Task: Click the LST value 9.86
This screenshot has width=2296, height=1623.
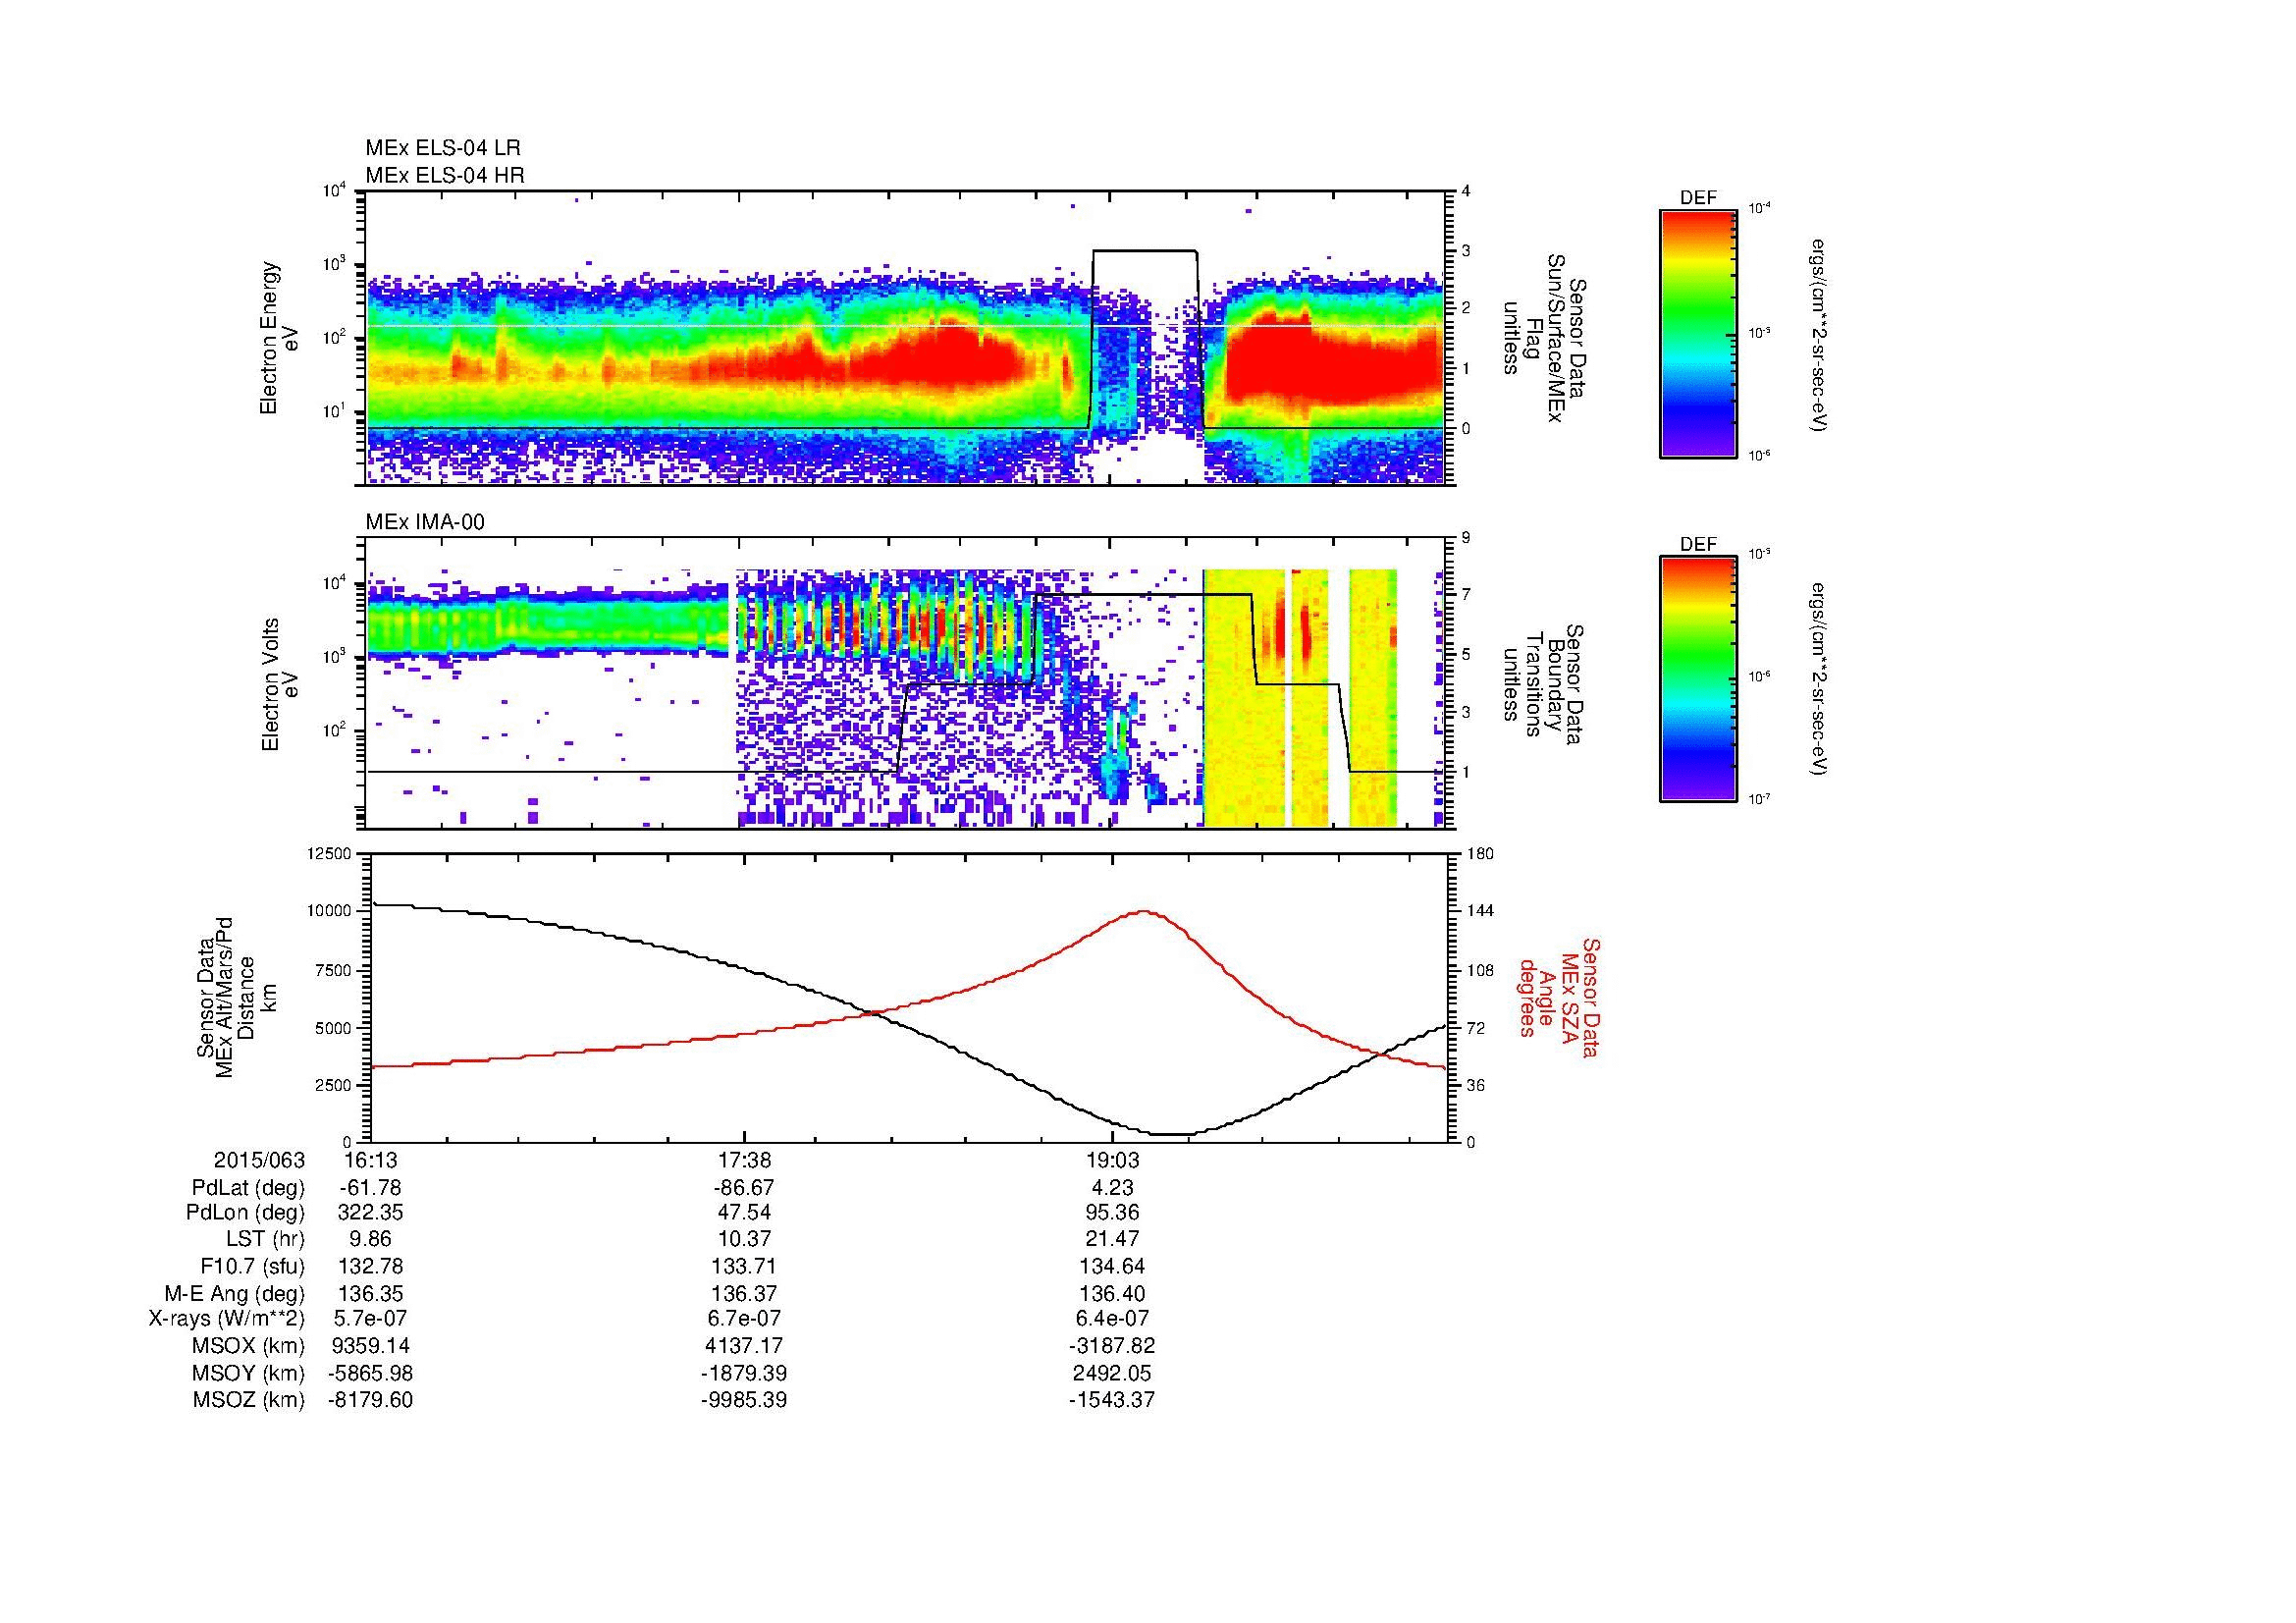Action: coord(370,1240)
